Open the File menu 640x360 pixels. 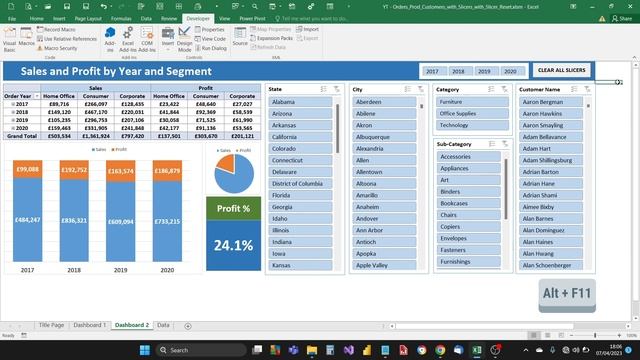pyautogui.click(x=12, y=19)
